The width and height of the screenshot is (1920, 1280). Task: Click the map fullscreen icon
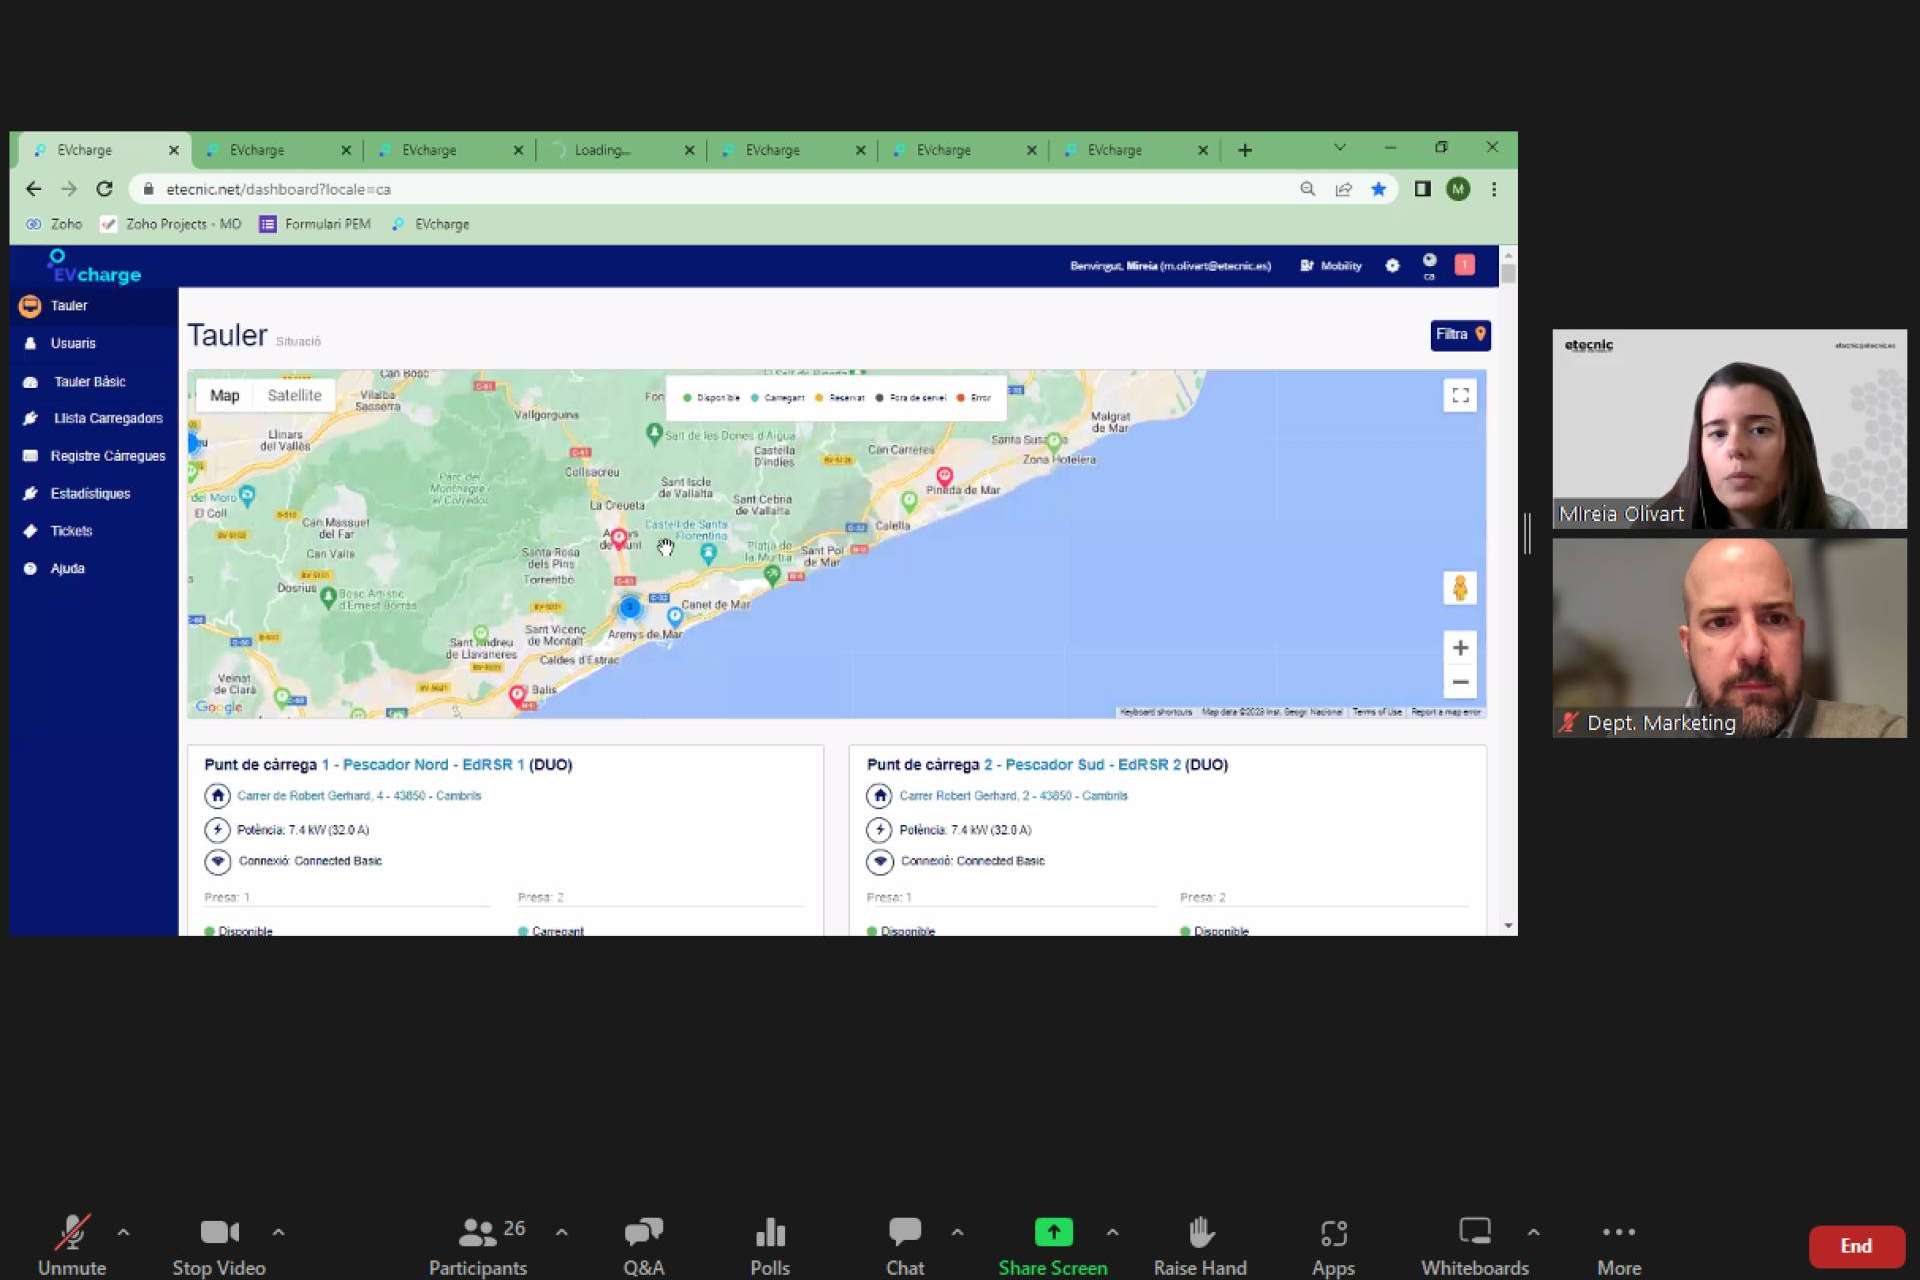[1460, 396]
